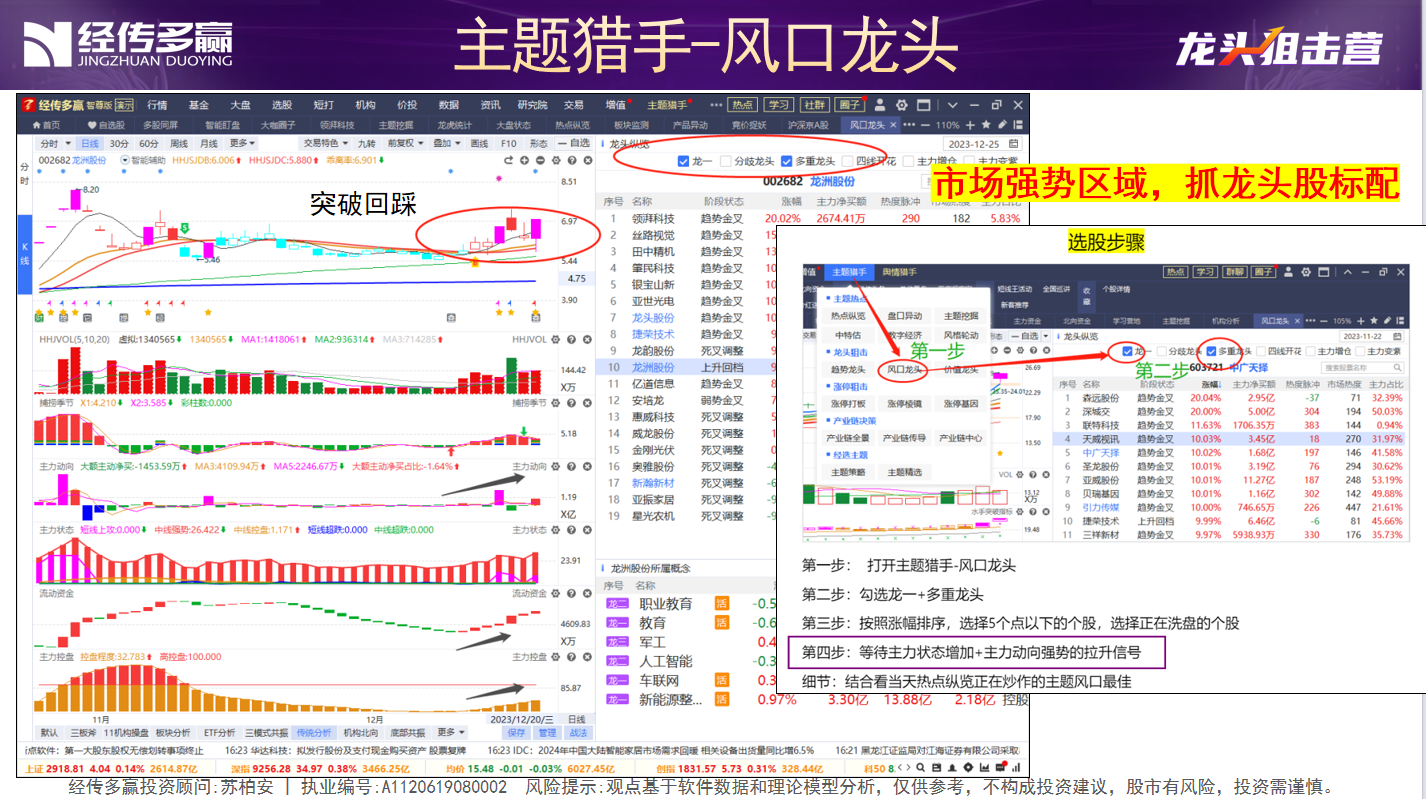Open the 选股 menu in main menu bar
The image size is (1426, 799).
coord(281,105)
